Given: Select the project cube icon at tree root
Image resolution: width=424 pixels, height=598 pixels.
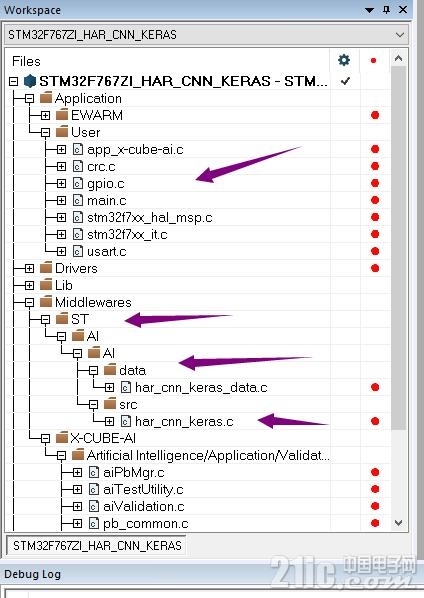Looking at the screenshot, I should point(30,81).
